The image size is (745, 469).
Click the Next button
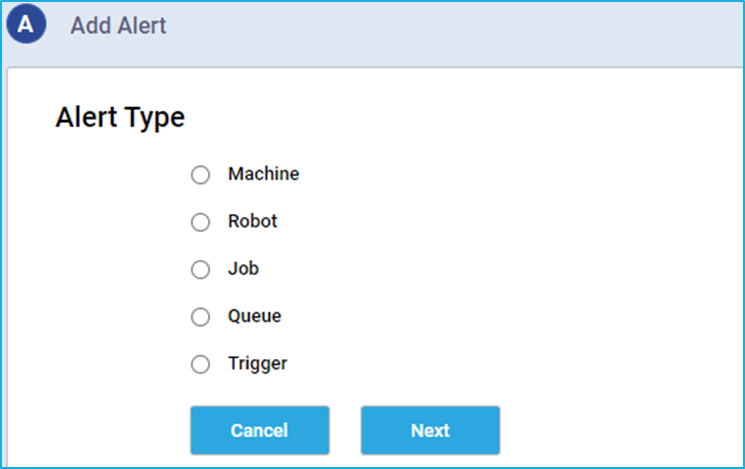pos(430,430)
